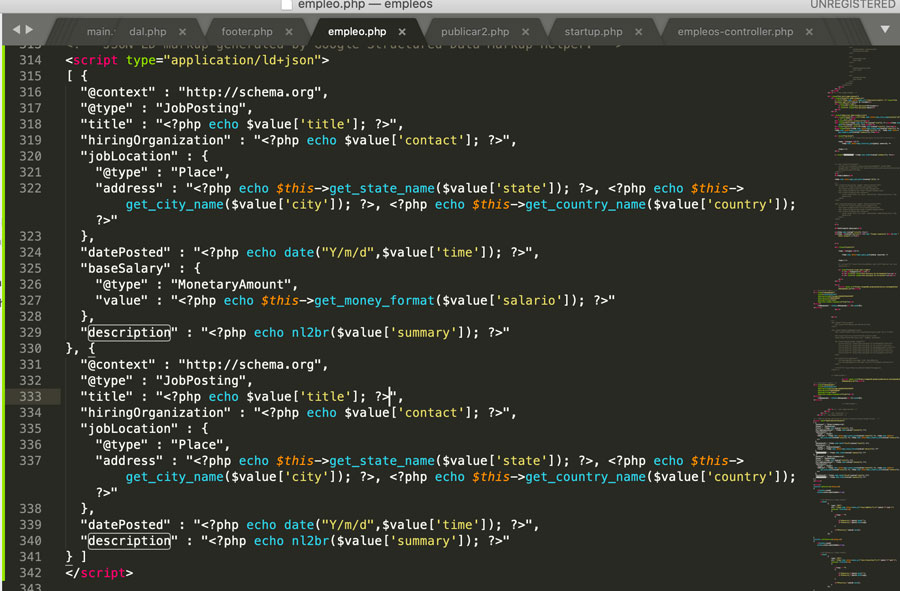
Task: Close the startup.php tab
Action: click(638, 32)
